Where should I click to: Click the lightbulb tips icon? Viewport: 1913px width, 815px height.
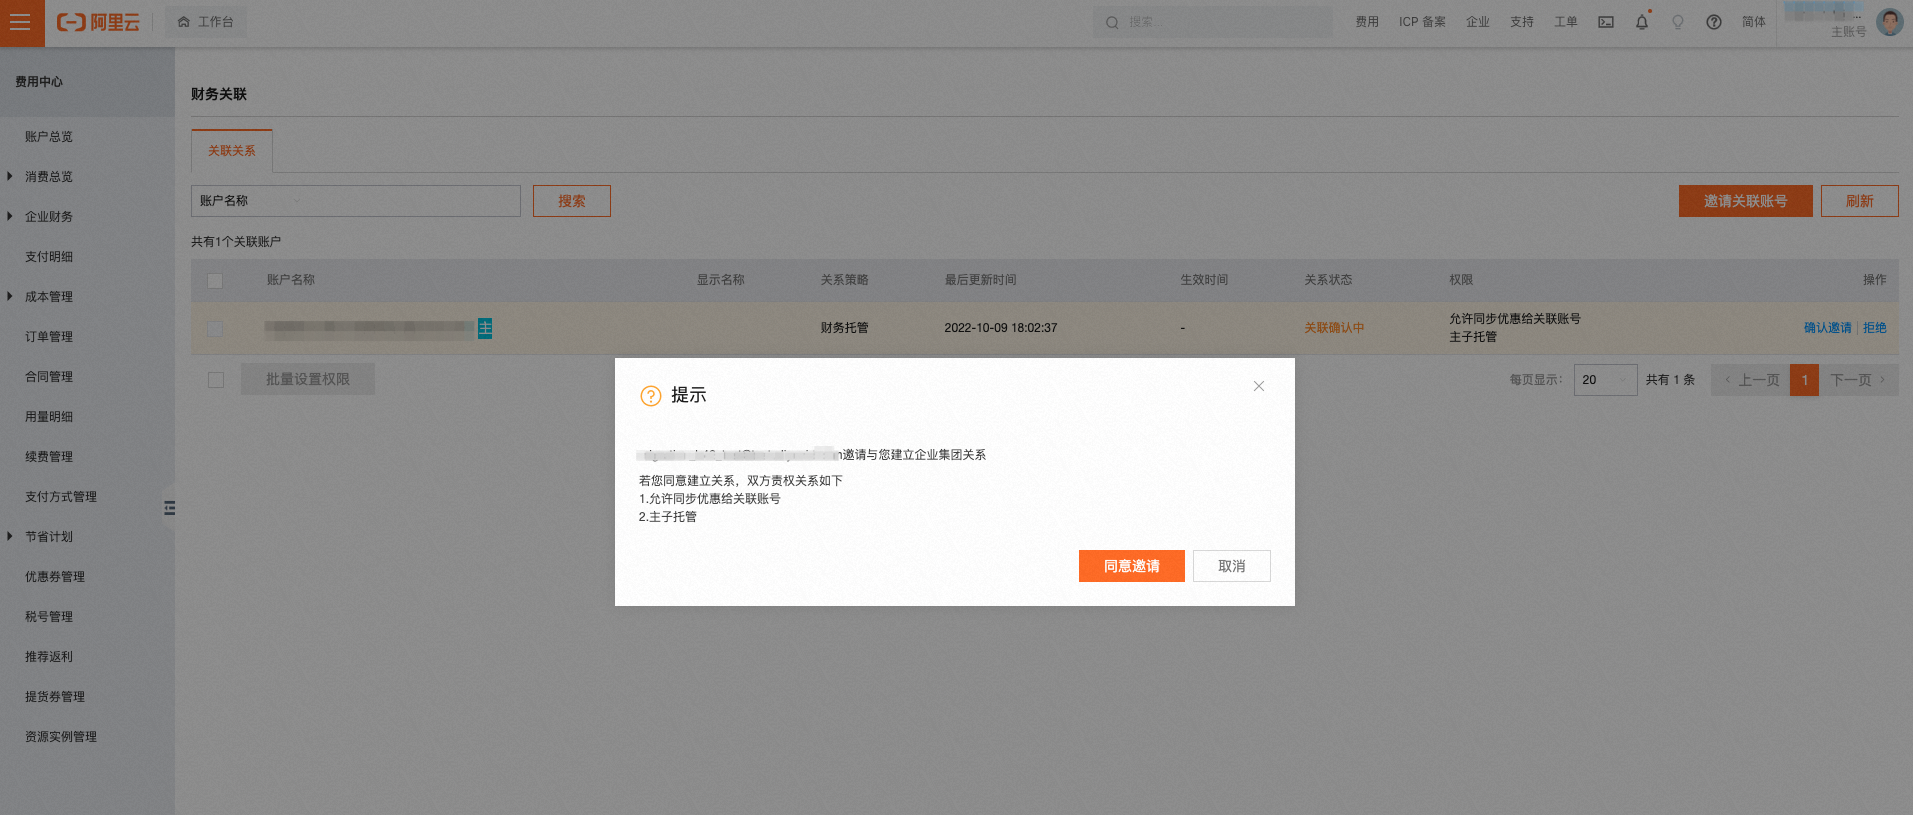(1678, 22)
